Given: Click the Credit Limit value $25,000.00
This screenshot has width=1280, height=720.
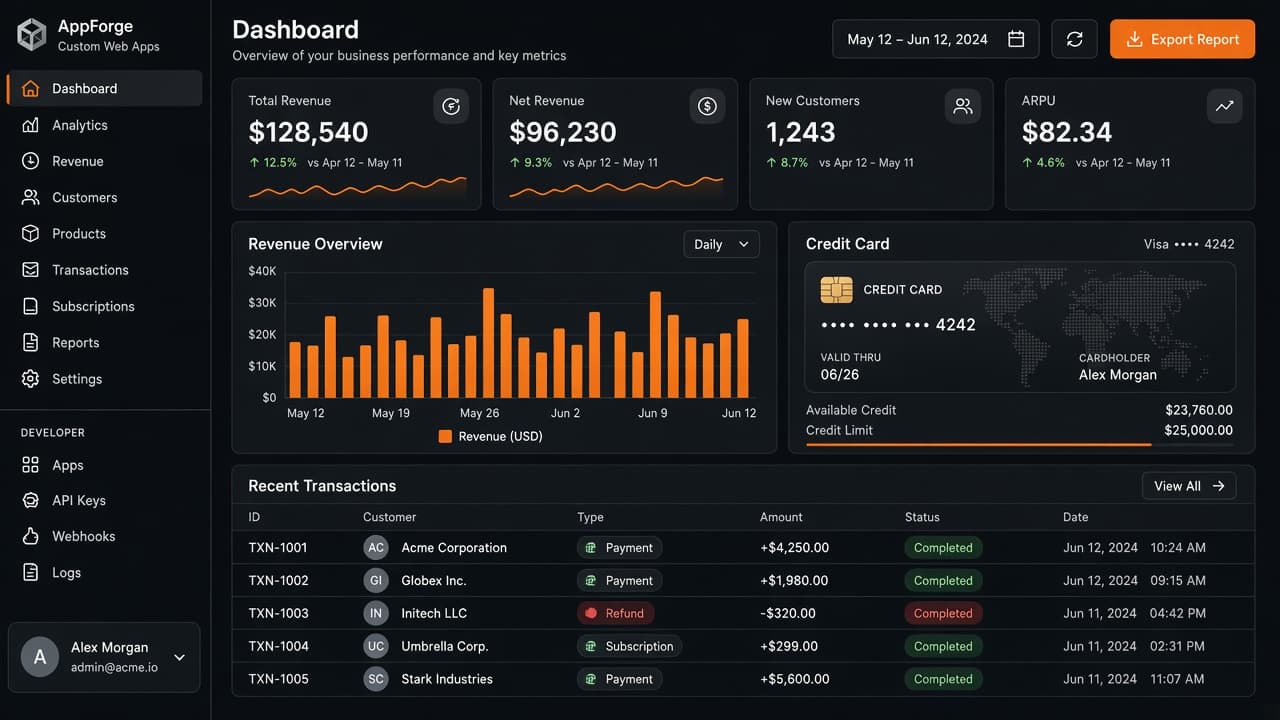Looking at the screenshot, I should point(1199,430).
